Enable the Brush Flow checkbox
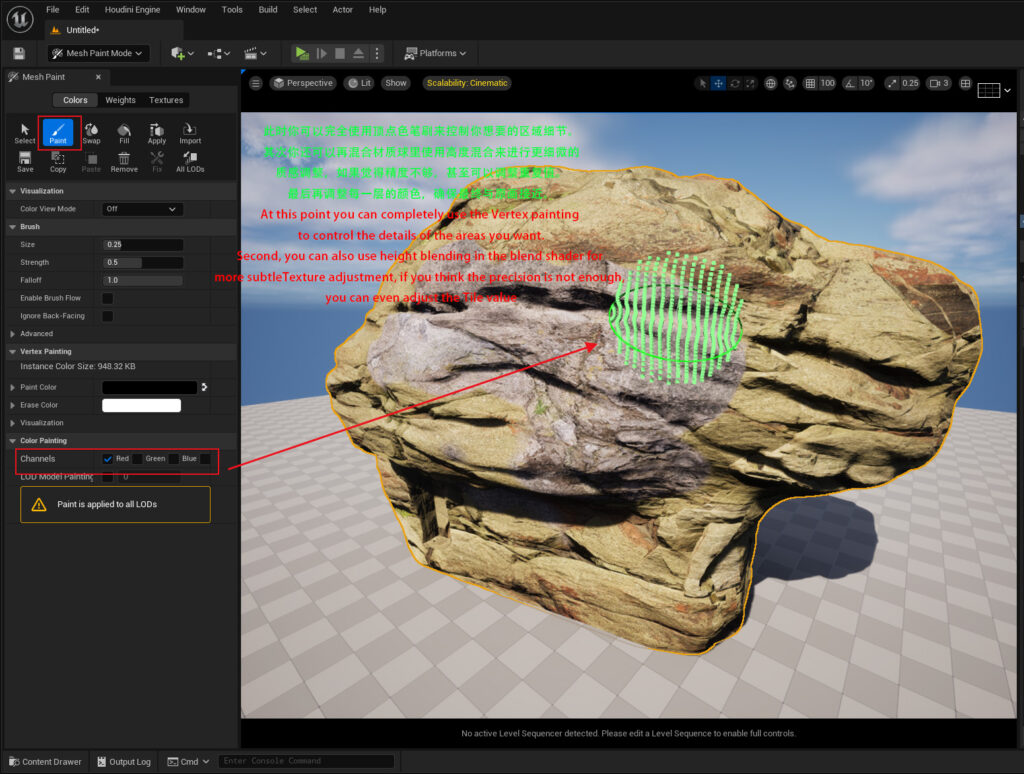 click(108, 298)
